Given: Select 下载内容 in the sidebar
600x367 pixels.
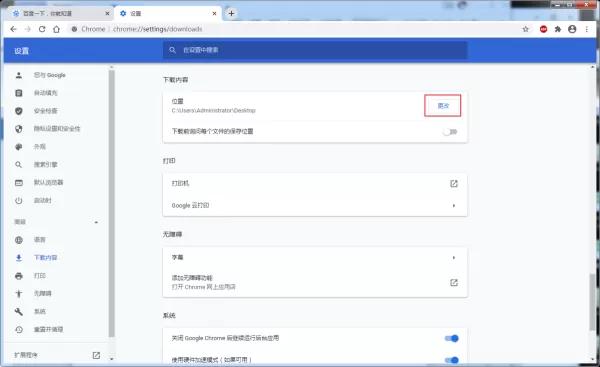Looking at the screenshot, I should [x=45, y=258].
